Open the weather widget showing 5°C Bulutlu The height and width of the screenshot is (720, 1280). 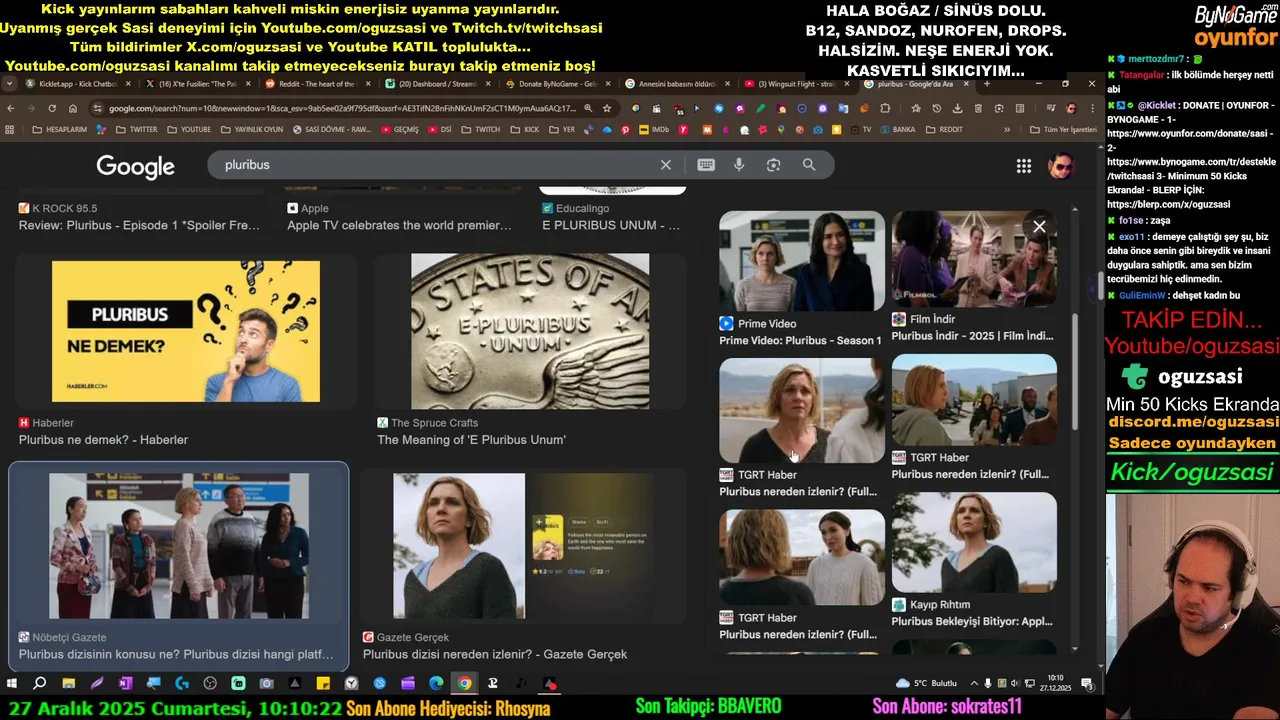point(926,684)
